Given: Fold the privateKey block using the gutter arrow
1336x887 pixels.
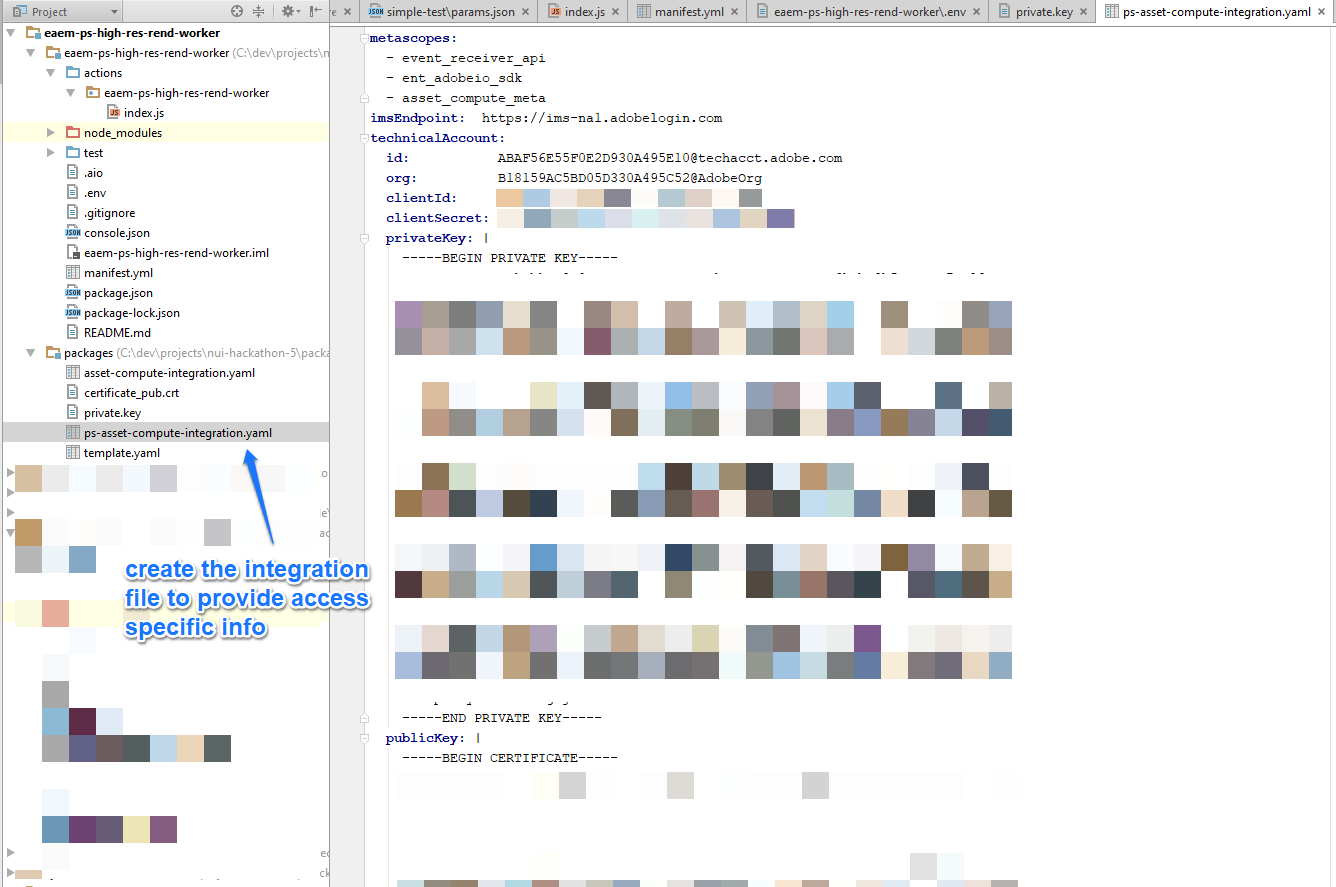Looking at the screenshot, I should 364,238.
